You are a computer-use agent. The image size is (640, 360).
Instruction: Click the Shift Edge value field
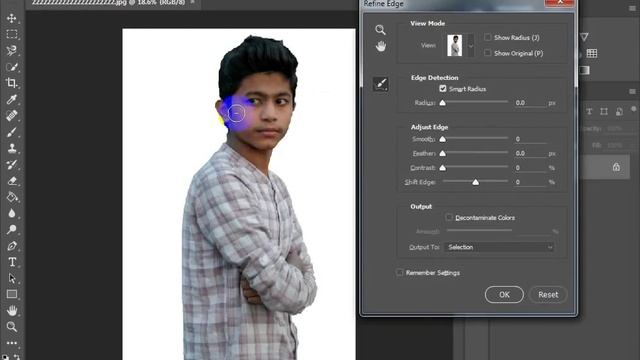(x=529, y=182)
